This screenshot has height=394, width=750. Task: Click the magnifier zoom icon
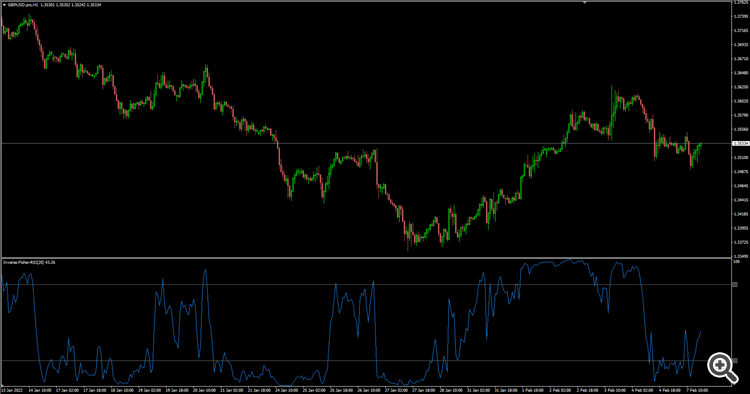point(722,368)
